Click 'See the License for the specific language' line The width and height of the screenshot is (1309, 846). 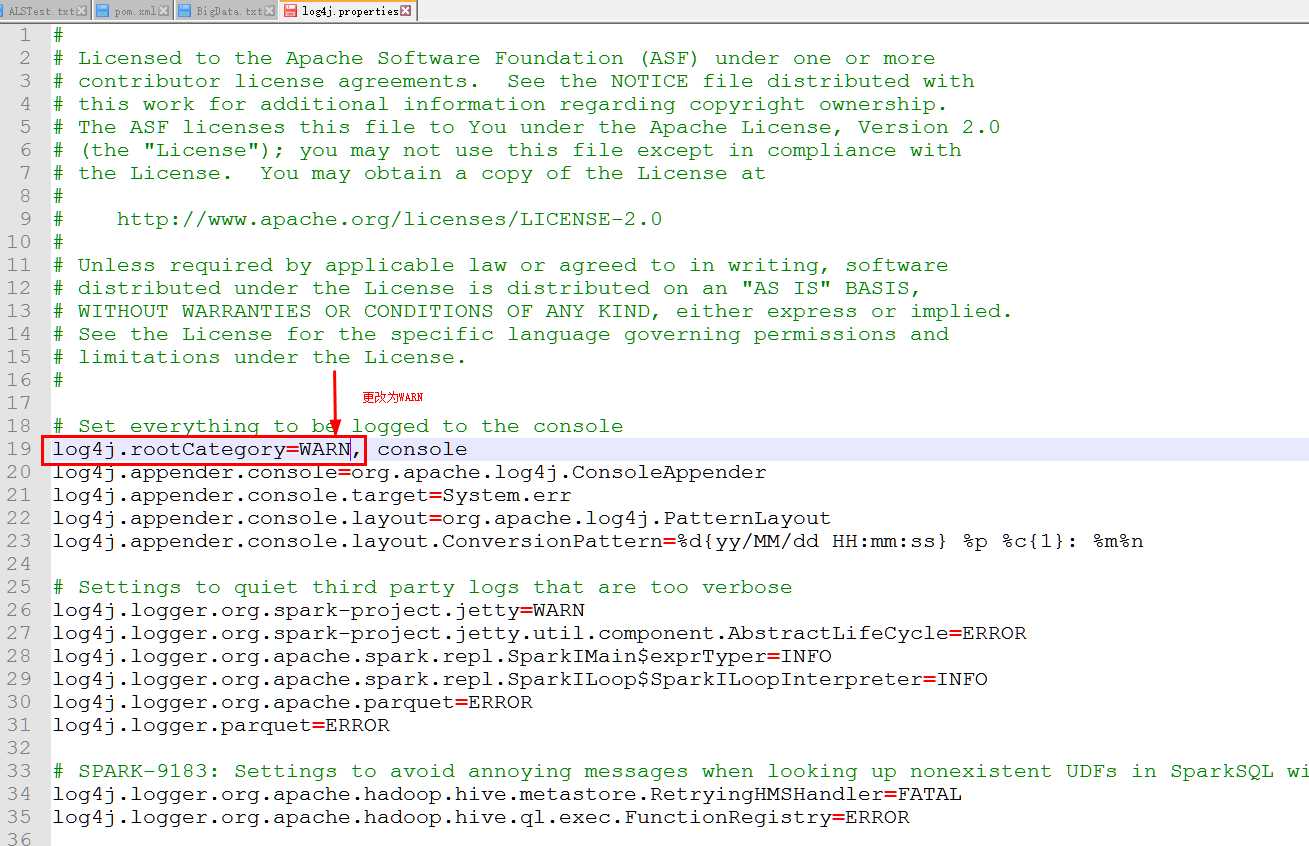(x=500, y=334)
